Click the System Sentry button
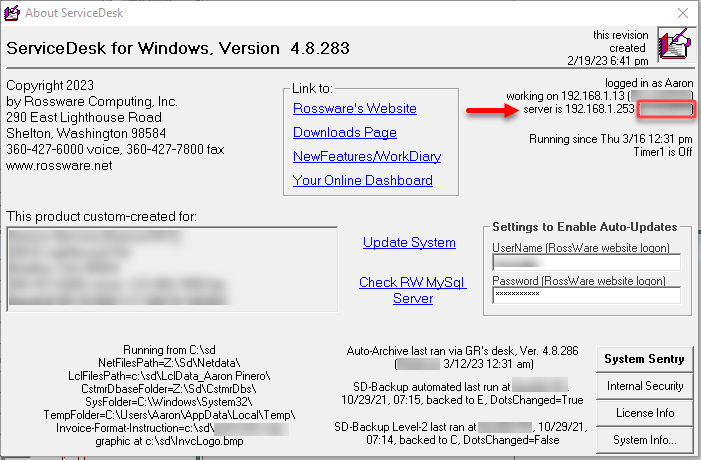This screenshot has width=701, height=460. pyautogui.click(x=644, y=359)
